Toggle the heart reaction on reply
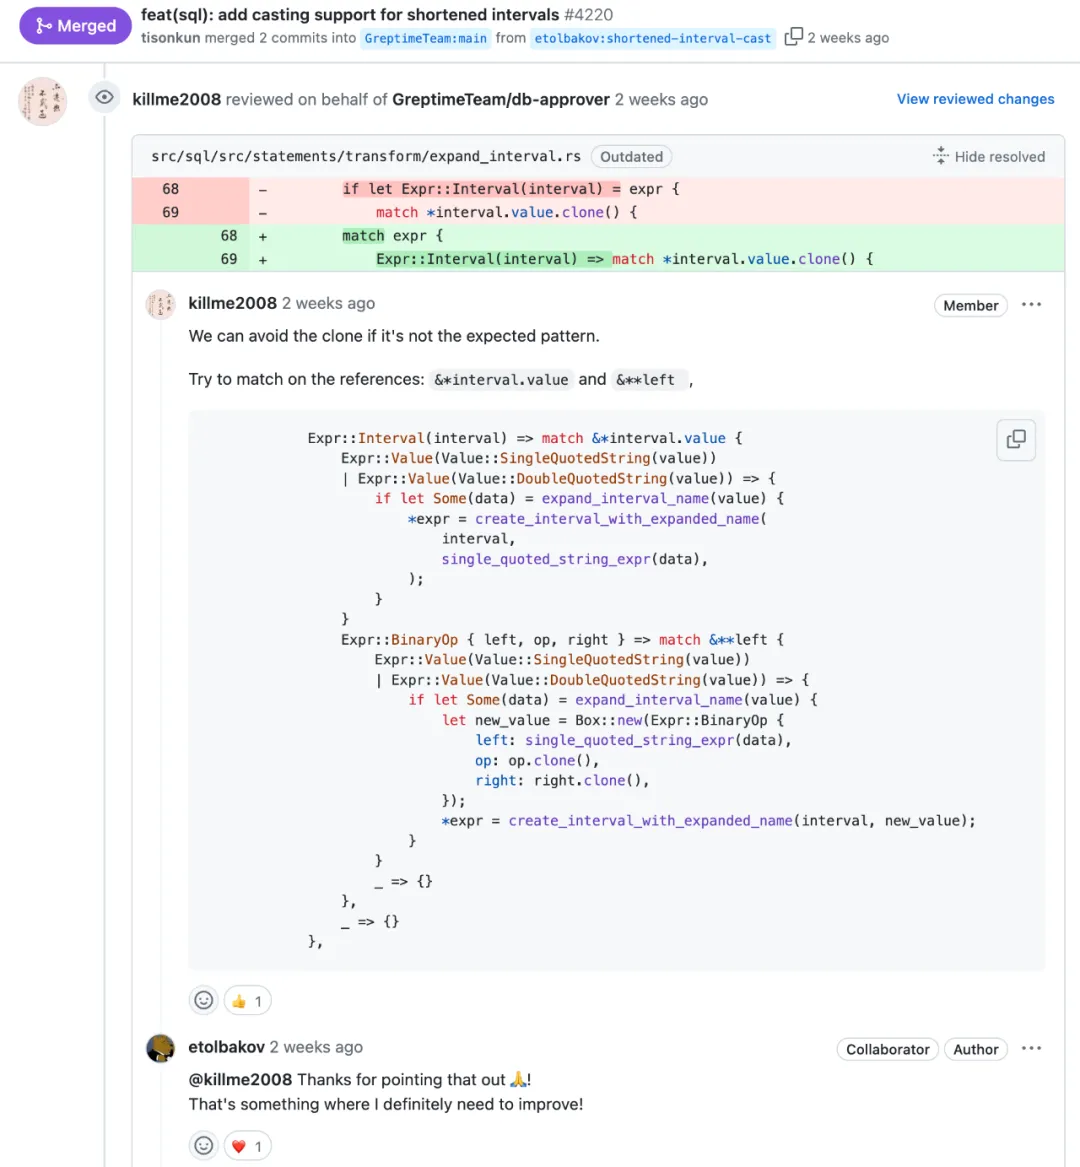 [247, 1145]
